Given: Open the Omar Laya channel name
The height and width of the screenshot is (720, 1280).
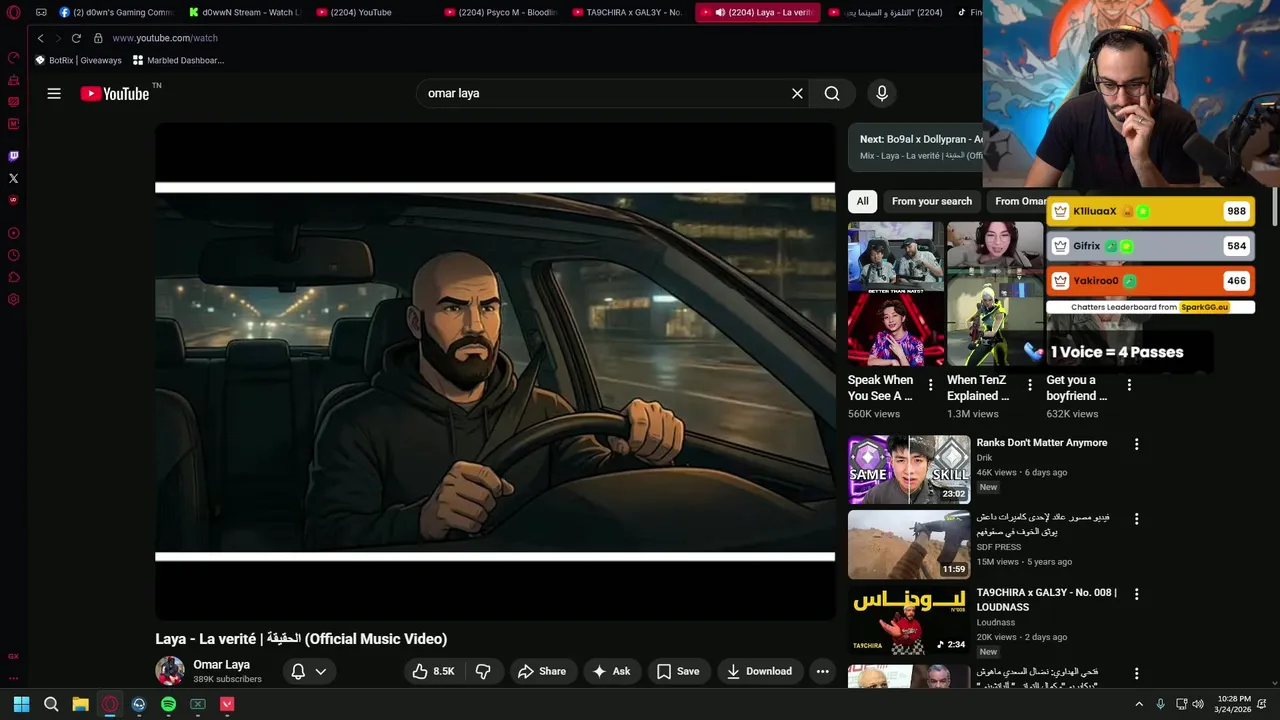Looking at the screenshot, I should pos(221,665).
